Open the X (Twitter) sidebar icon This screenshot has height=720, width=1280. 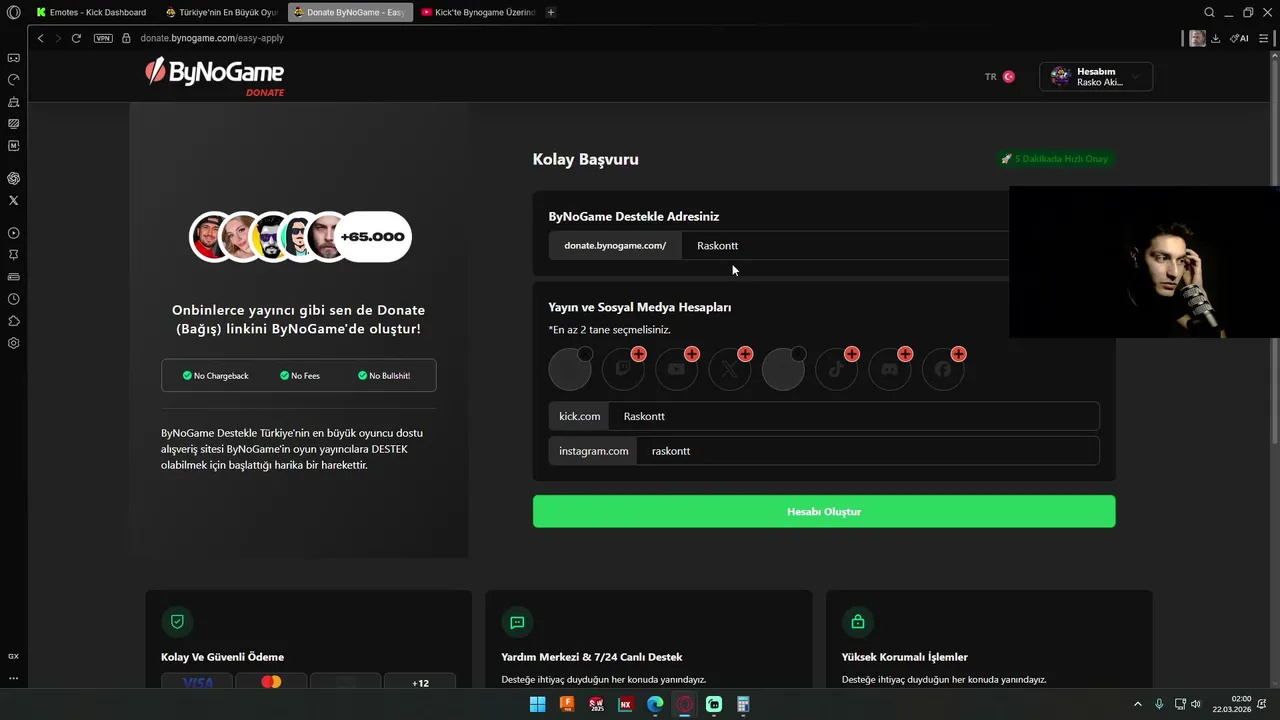13,200
